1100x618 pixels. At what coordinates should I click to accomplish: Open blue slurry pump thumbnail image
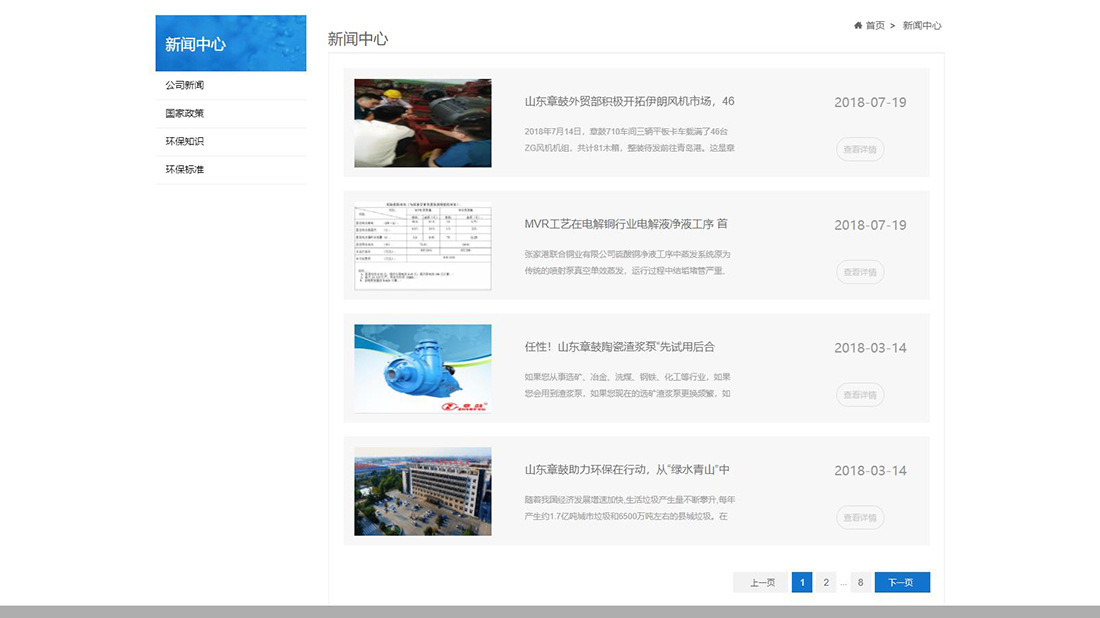coord(422,368)
